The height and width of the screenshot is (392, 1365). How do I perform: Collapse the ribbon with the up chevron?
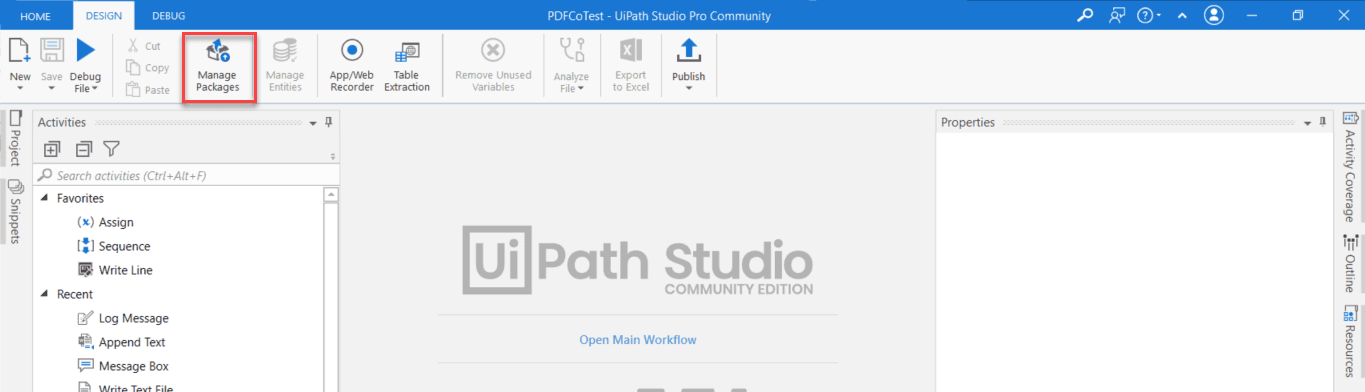[1182, 15]
